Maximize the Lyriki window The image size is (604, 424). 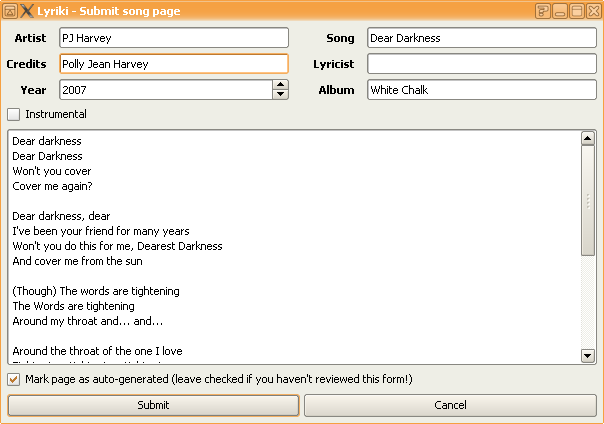(577, 11)
